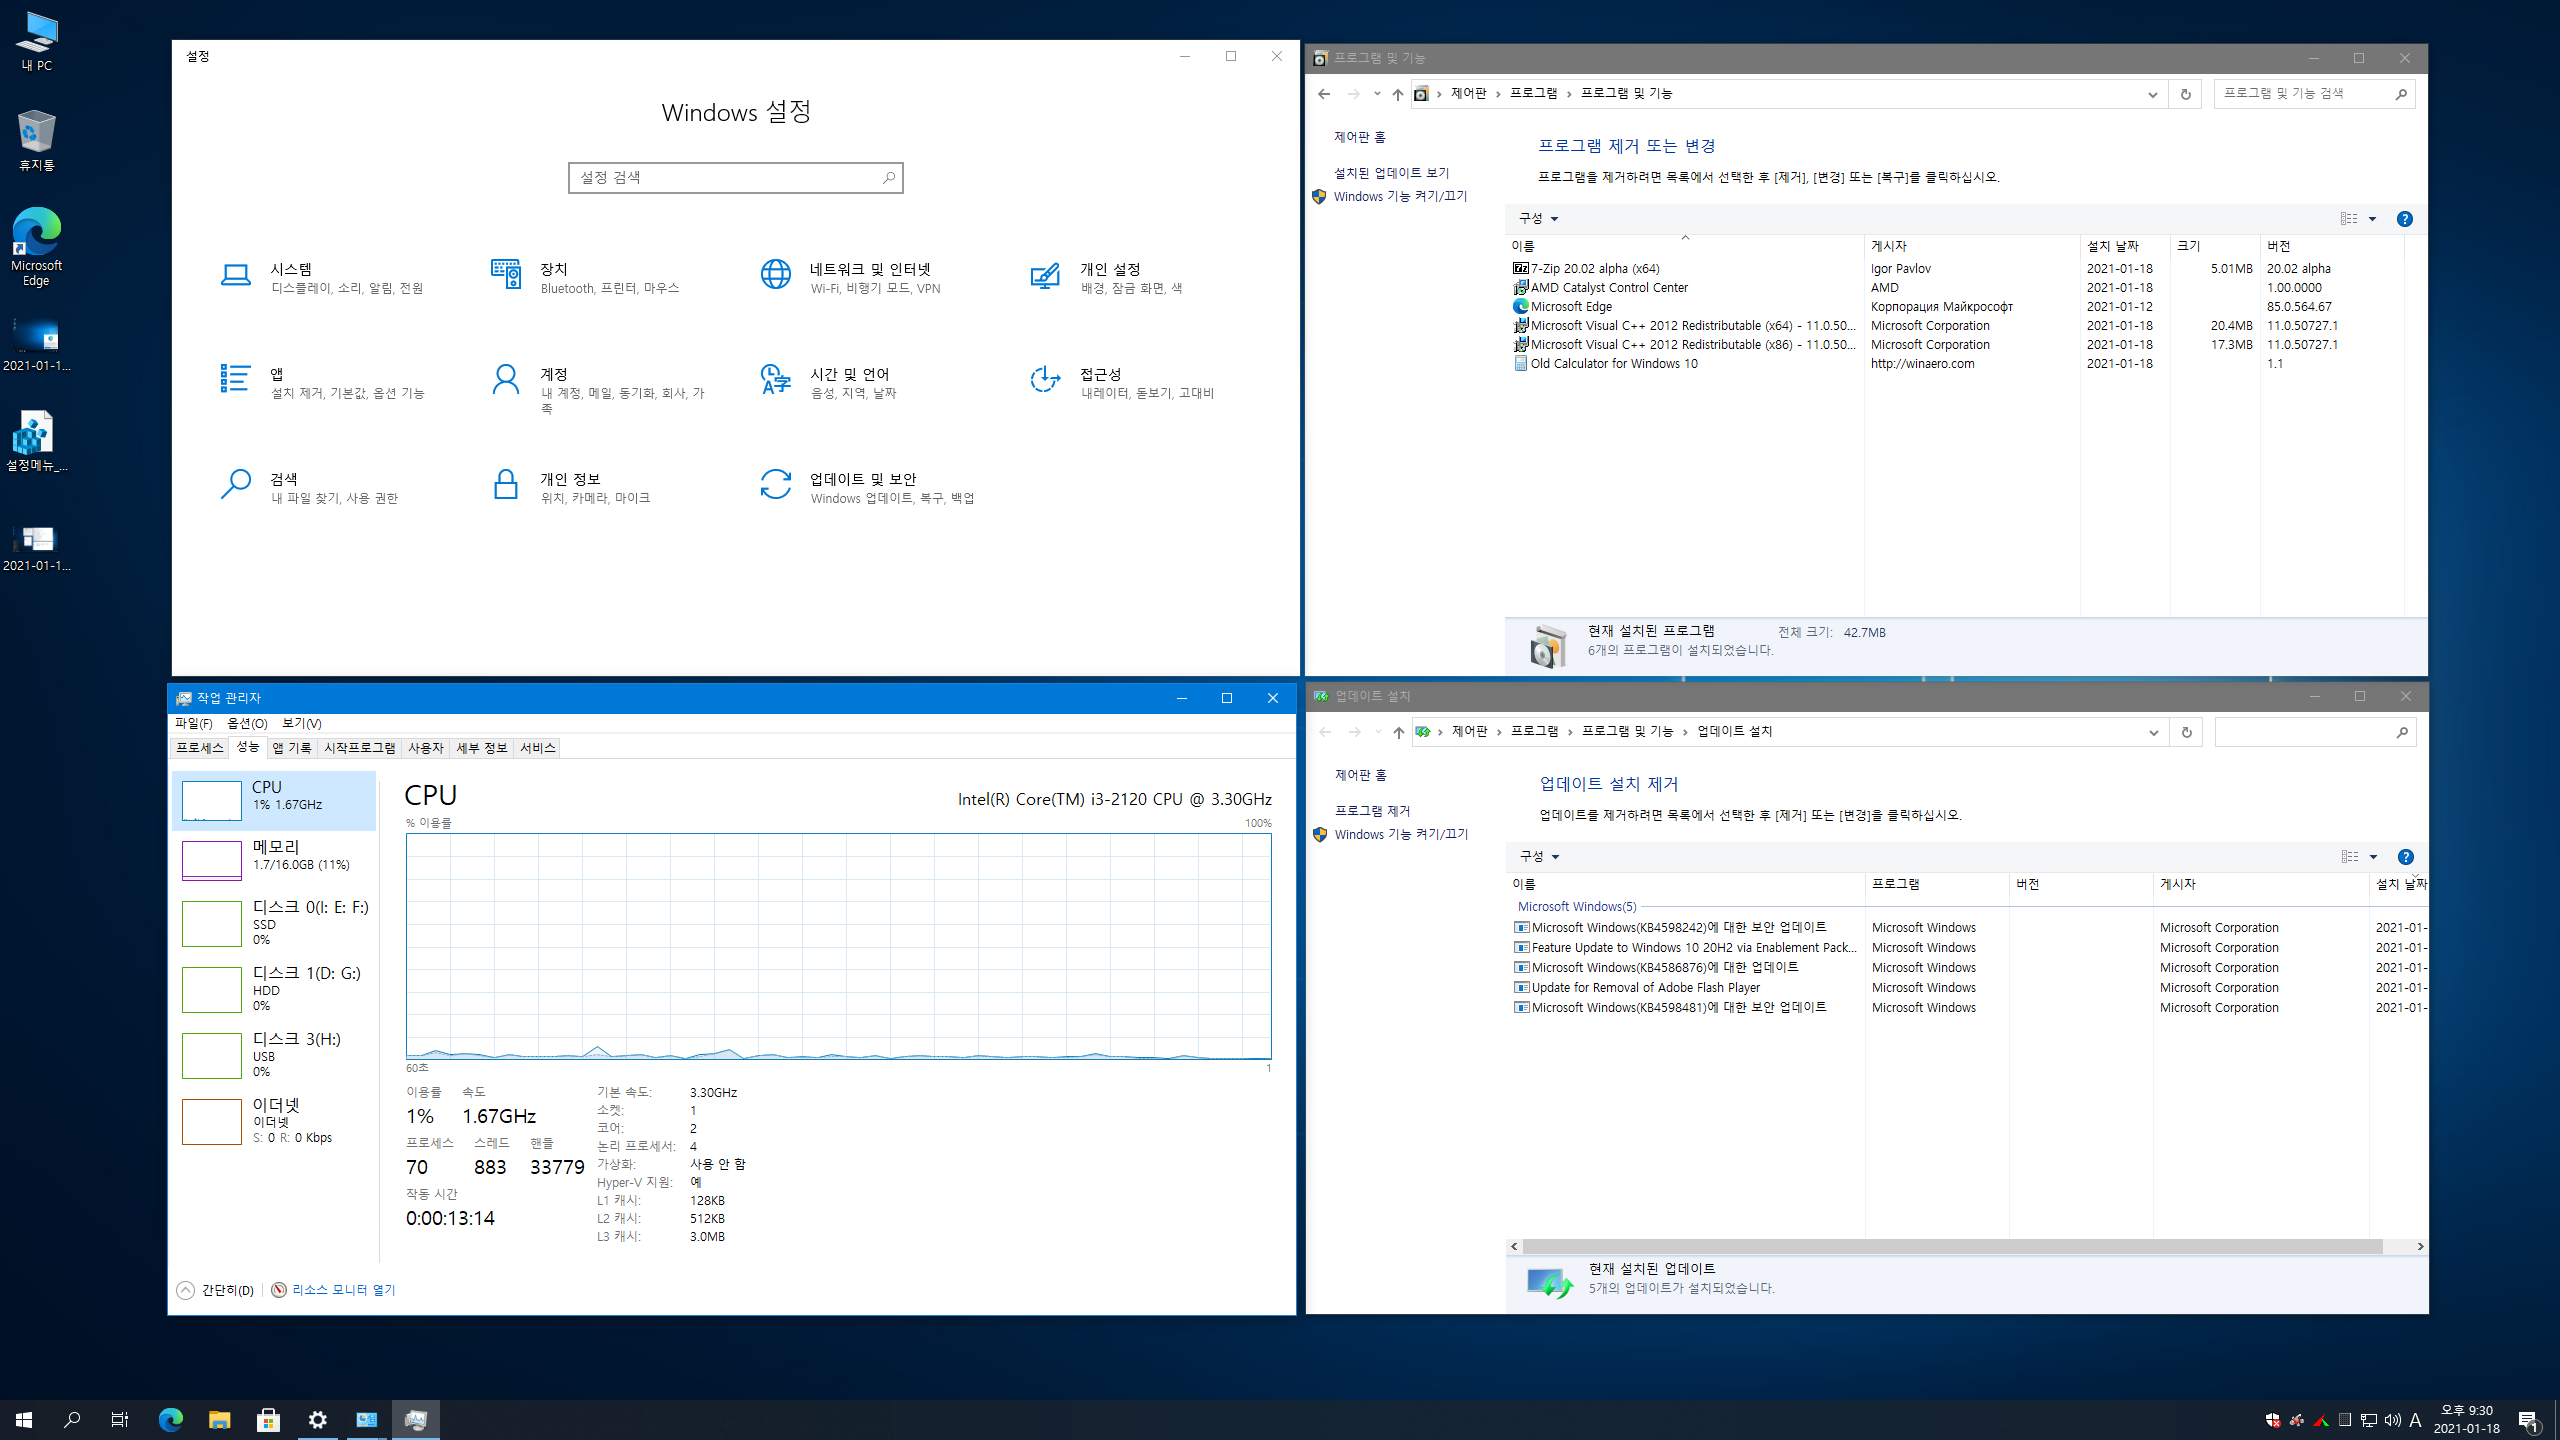The image size is (2560, 1440).
Task: Click the 설치된 업데이트 보기 link
Action: click(x=1391, y=173)
